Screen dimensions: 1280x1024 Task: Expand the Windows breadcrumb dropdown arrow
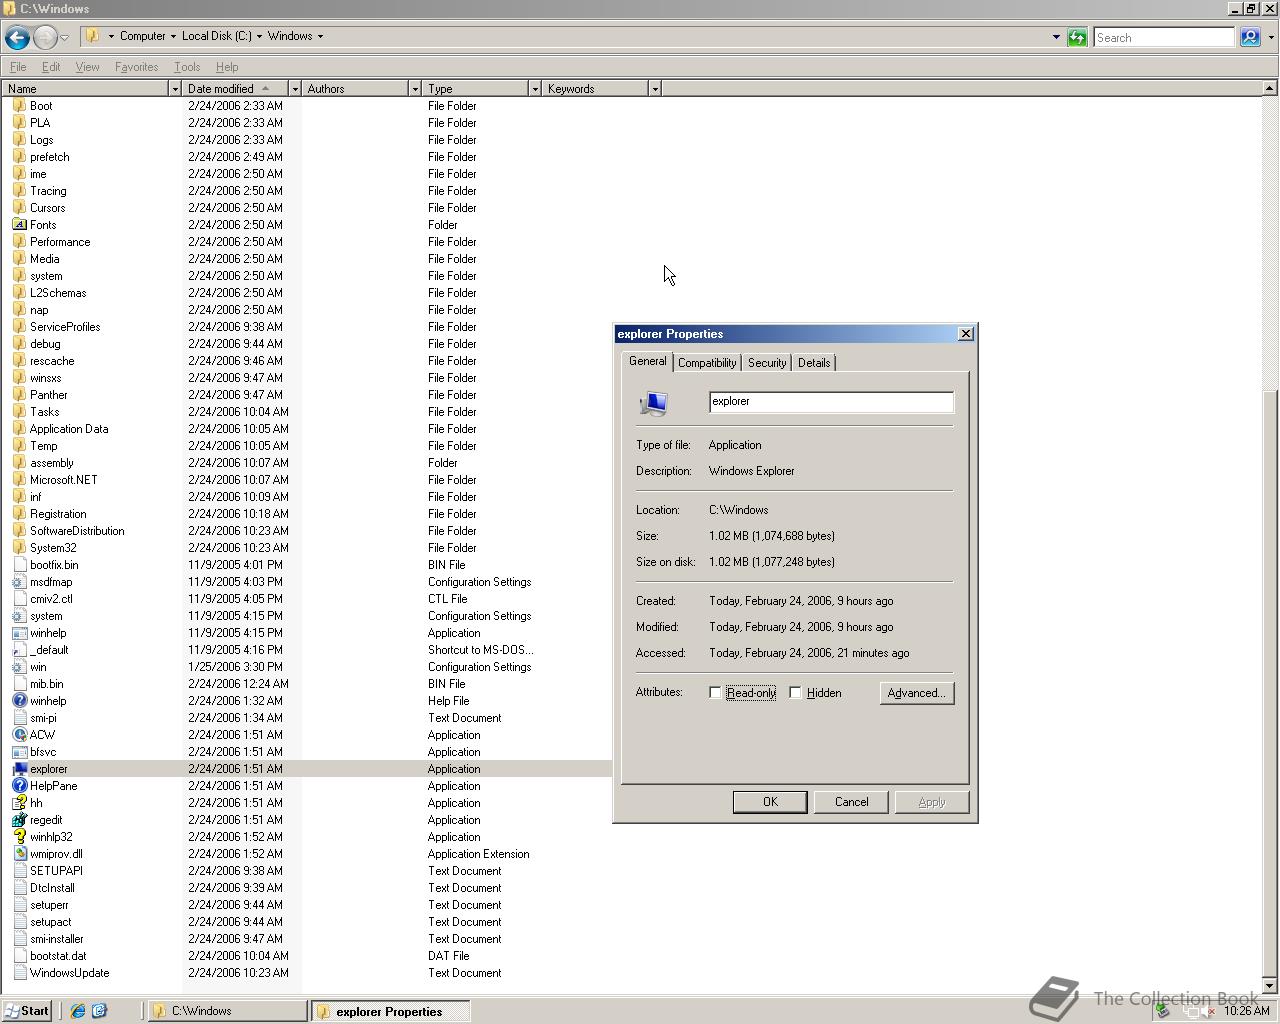point(320,36)
